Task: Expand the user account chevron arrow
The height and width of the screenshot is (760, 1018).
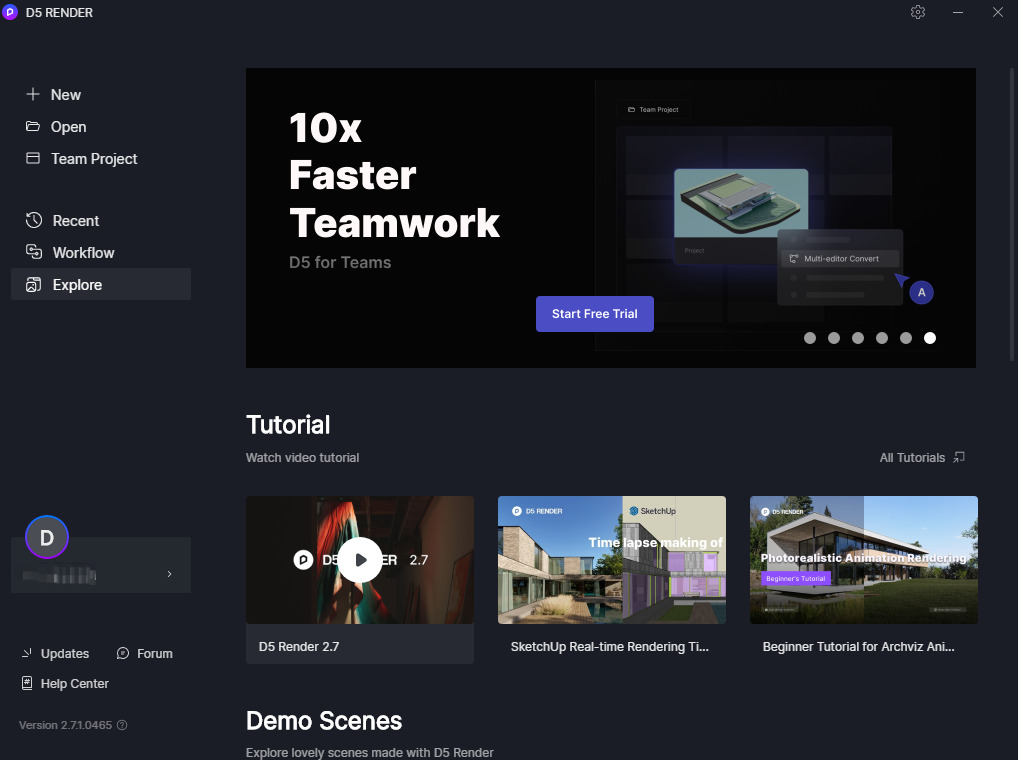Action: pos(169,574)
